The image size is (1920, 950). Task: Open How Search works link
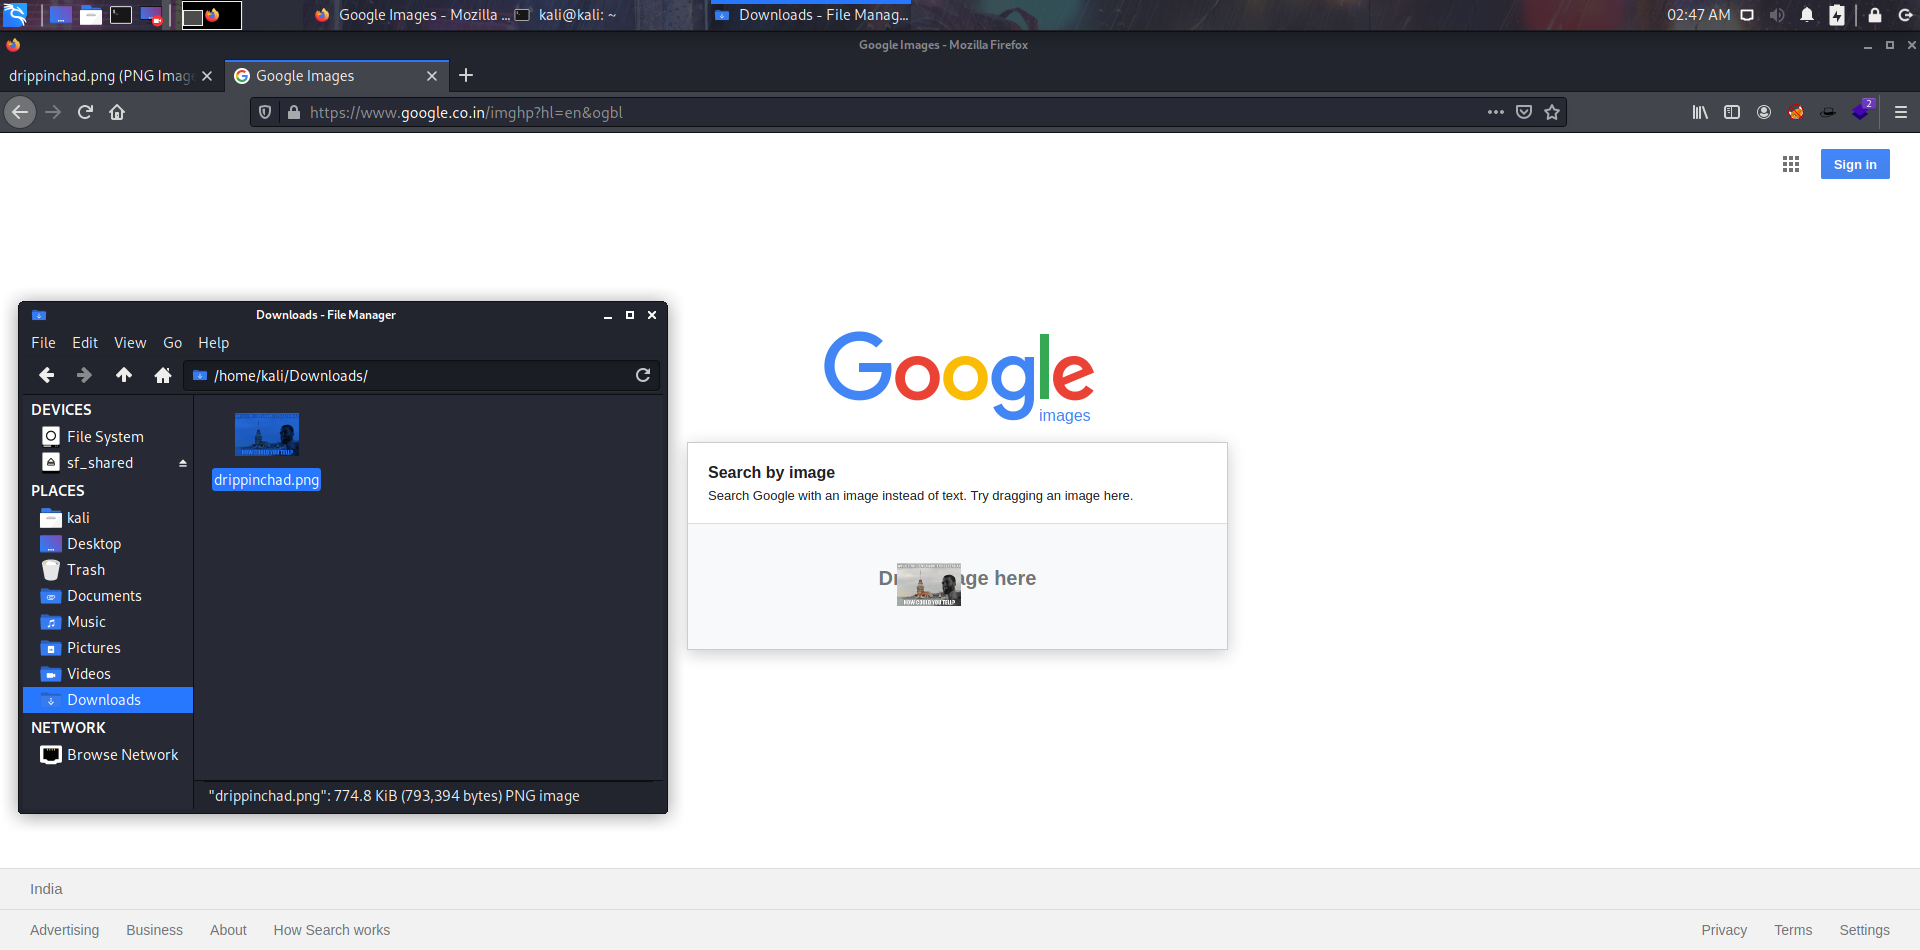(x=332, y=930)
